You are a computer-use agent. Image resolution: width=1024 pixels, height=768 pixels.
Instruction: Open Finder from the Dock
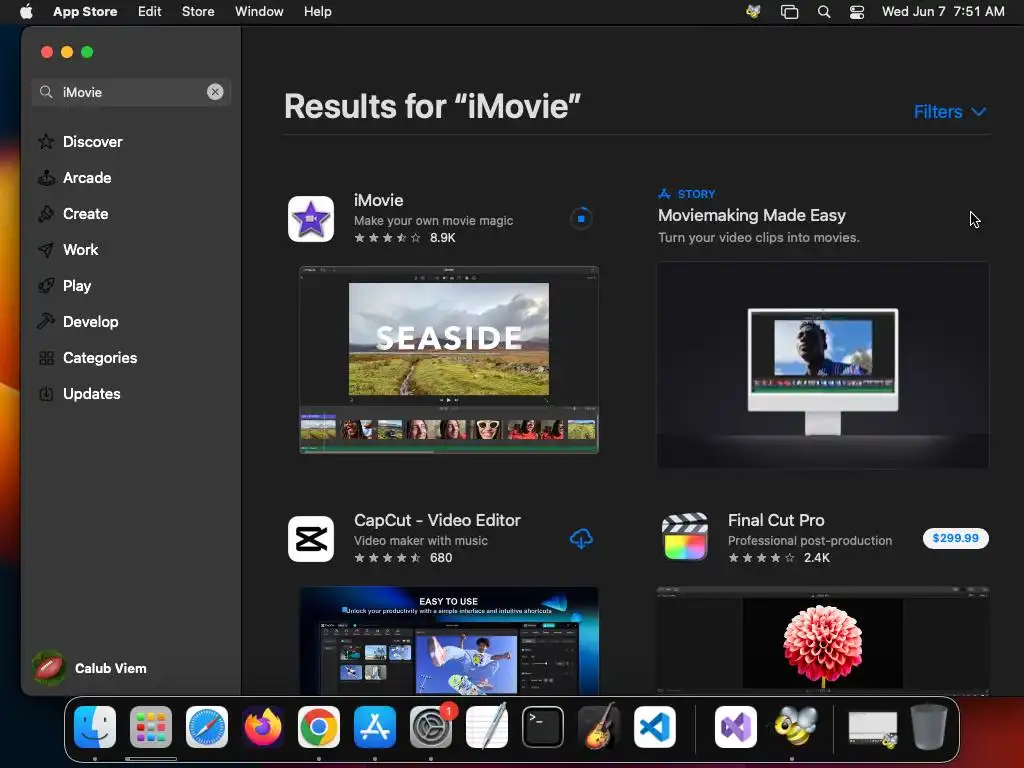[x=95, y=727]
